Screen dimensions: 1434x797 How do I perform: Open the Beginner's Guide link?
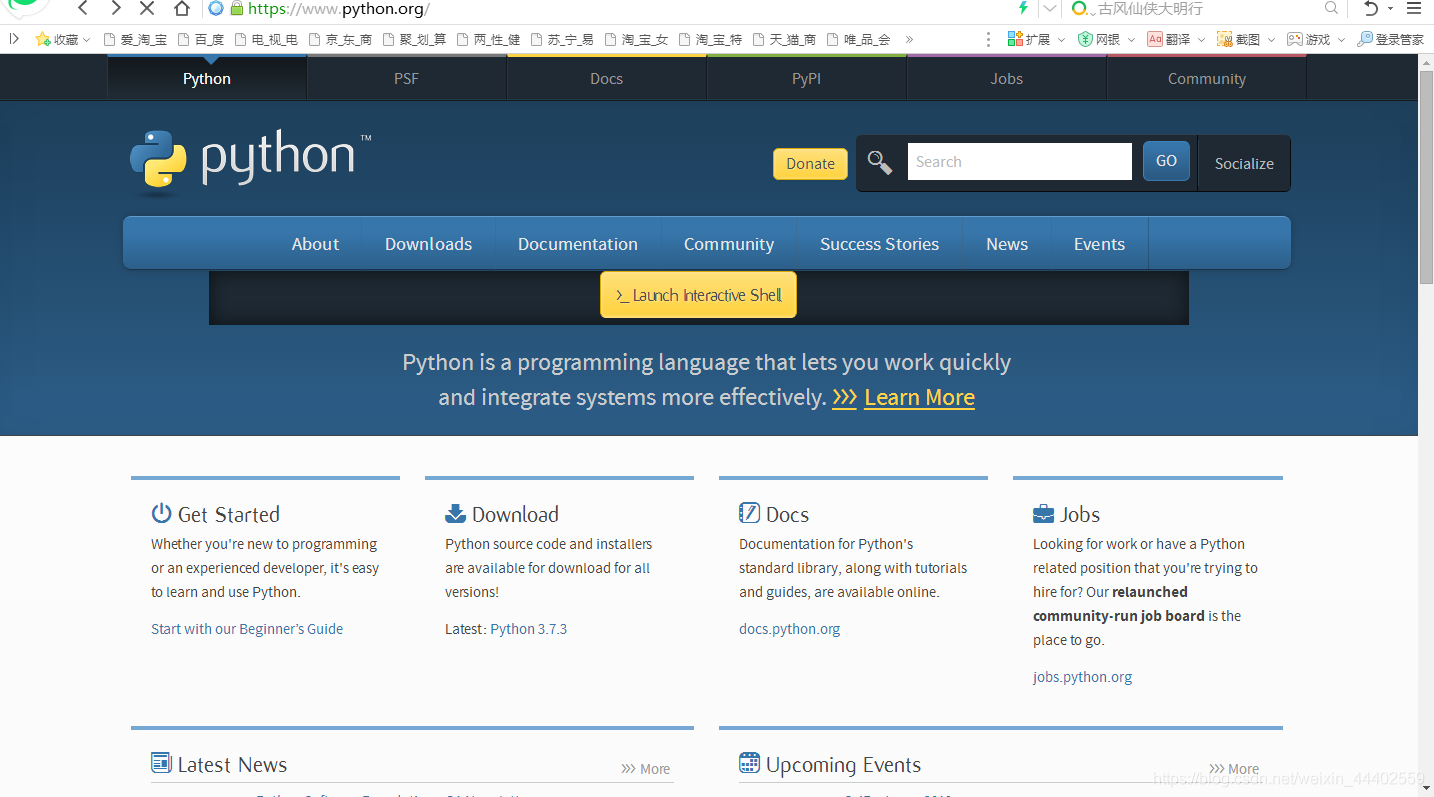247,629
